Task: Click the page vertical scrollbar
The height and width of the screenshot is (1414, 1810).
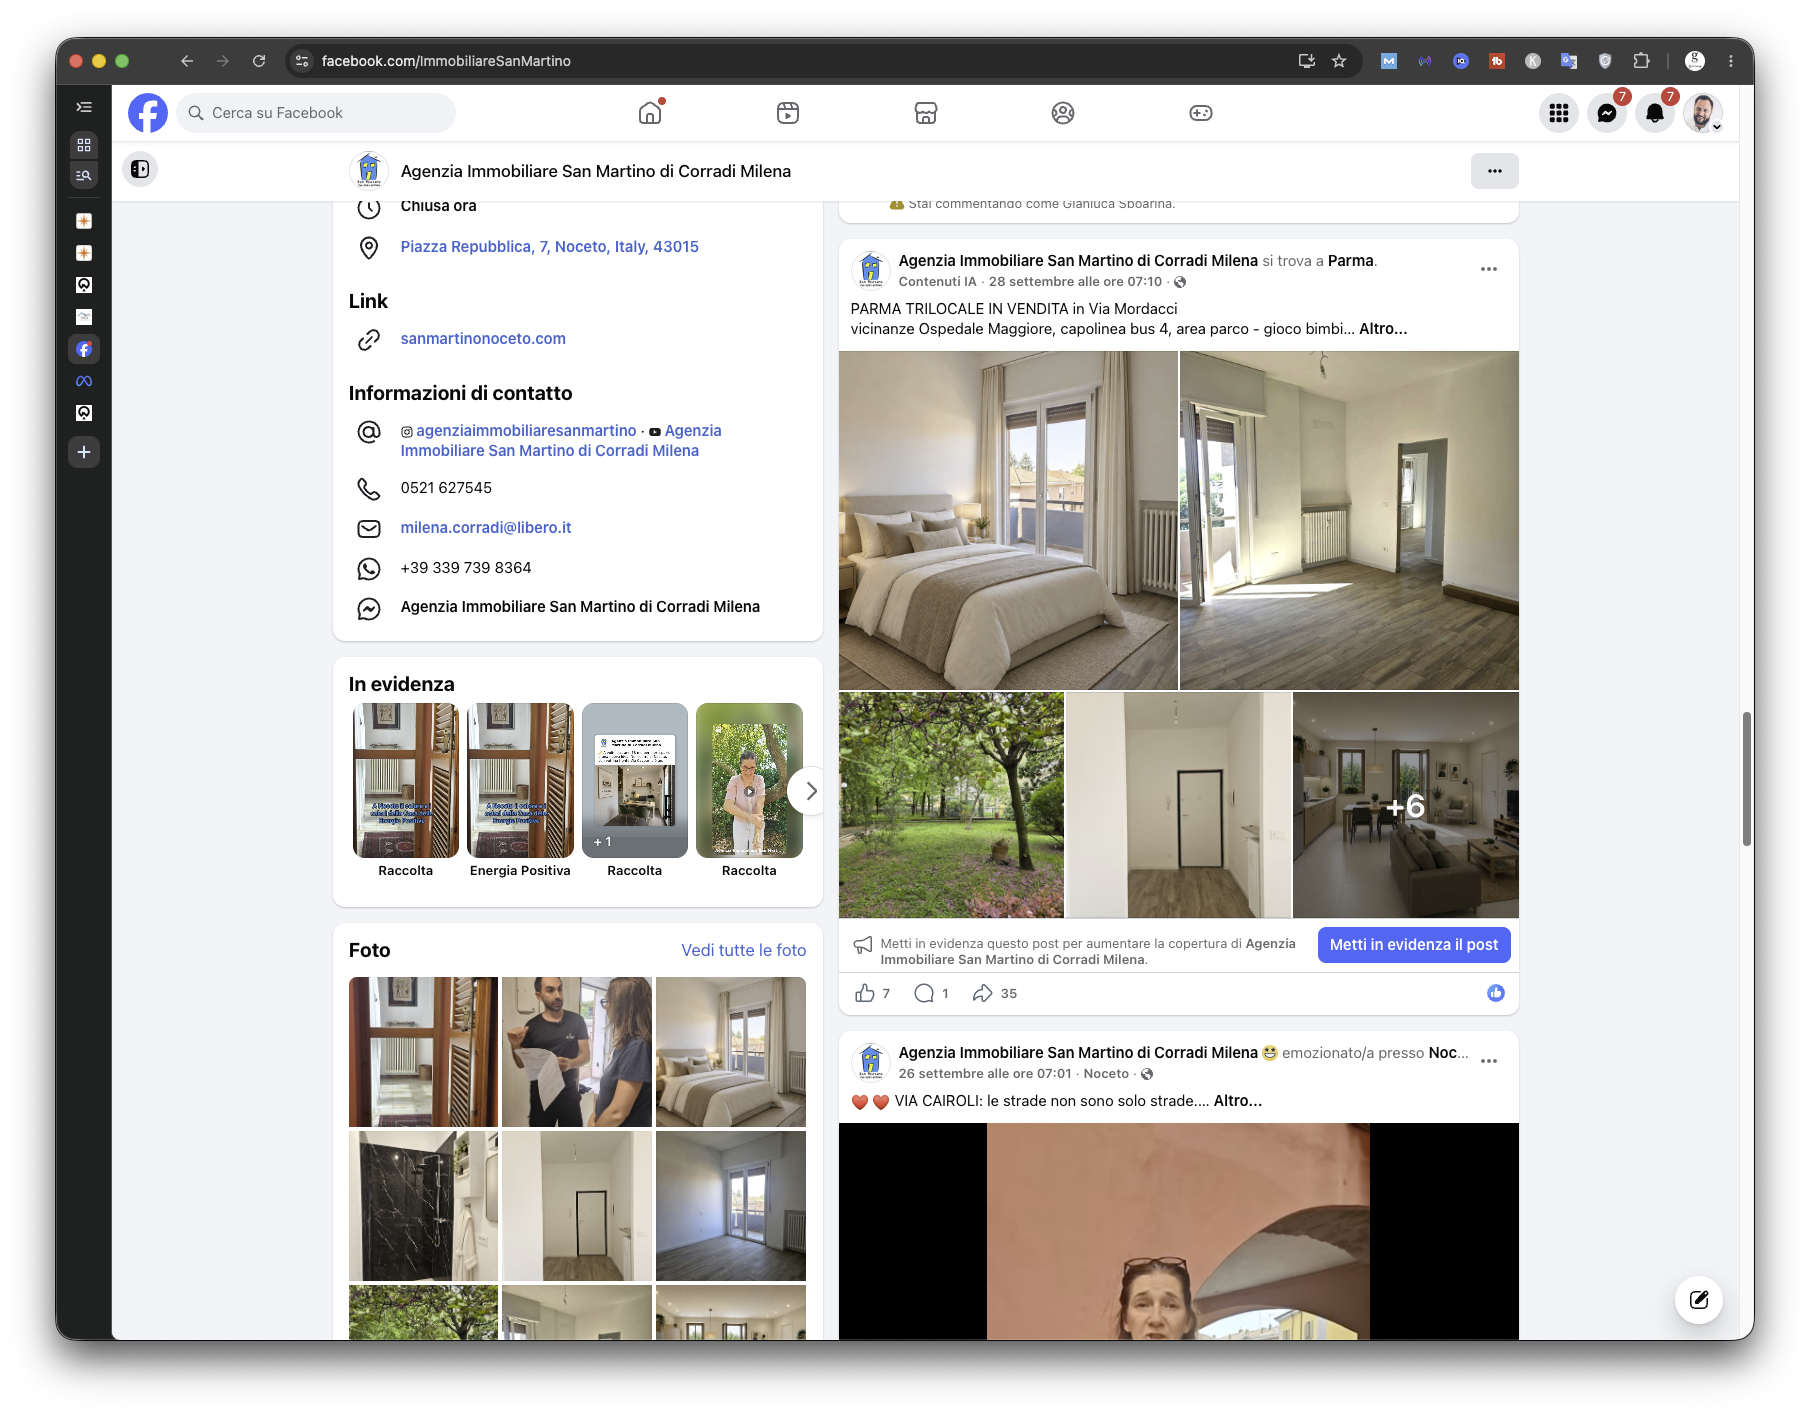Action: [x=1747, y=780]
